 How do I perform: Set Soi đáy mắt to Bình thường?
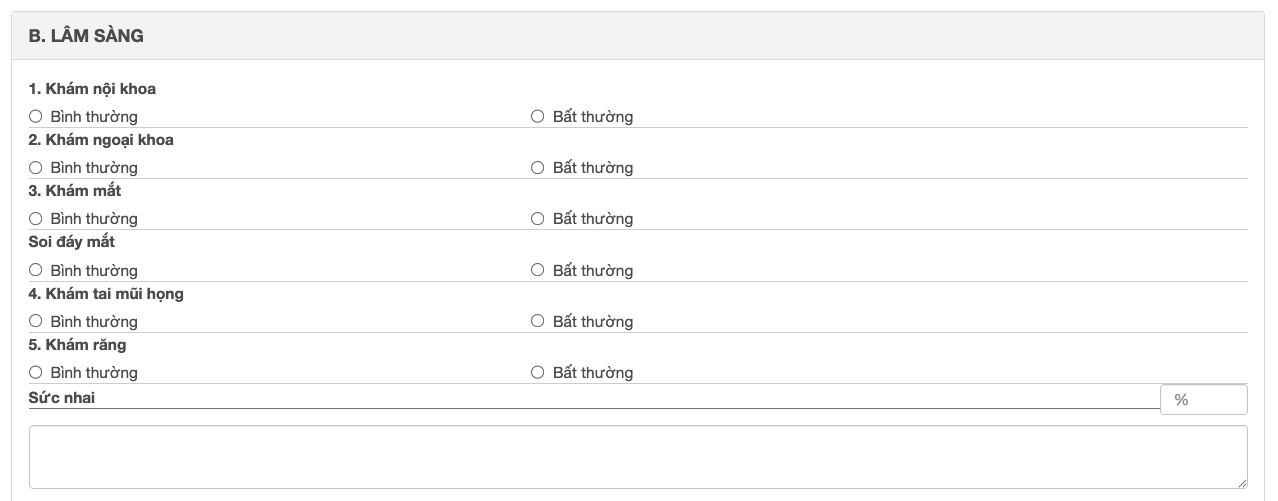tap(36, 270)
